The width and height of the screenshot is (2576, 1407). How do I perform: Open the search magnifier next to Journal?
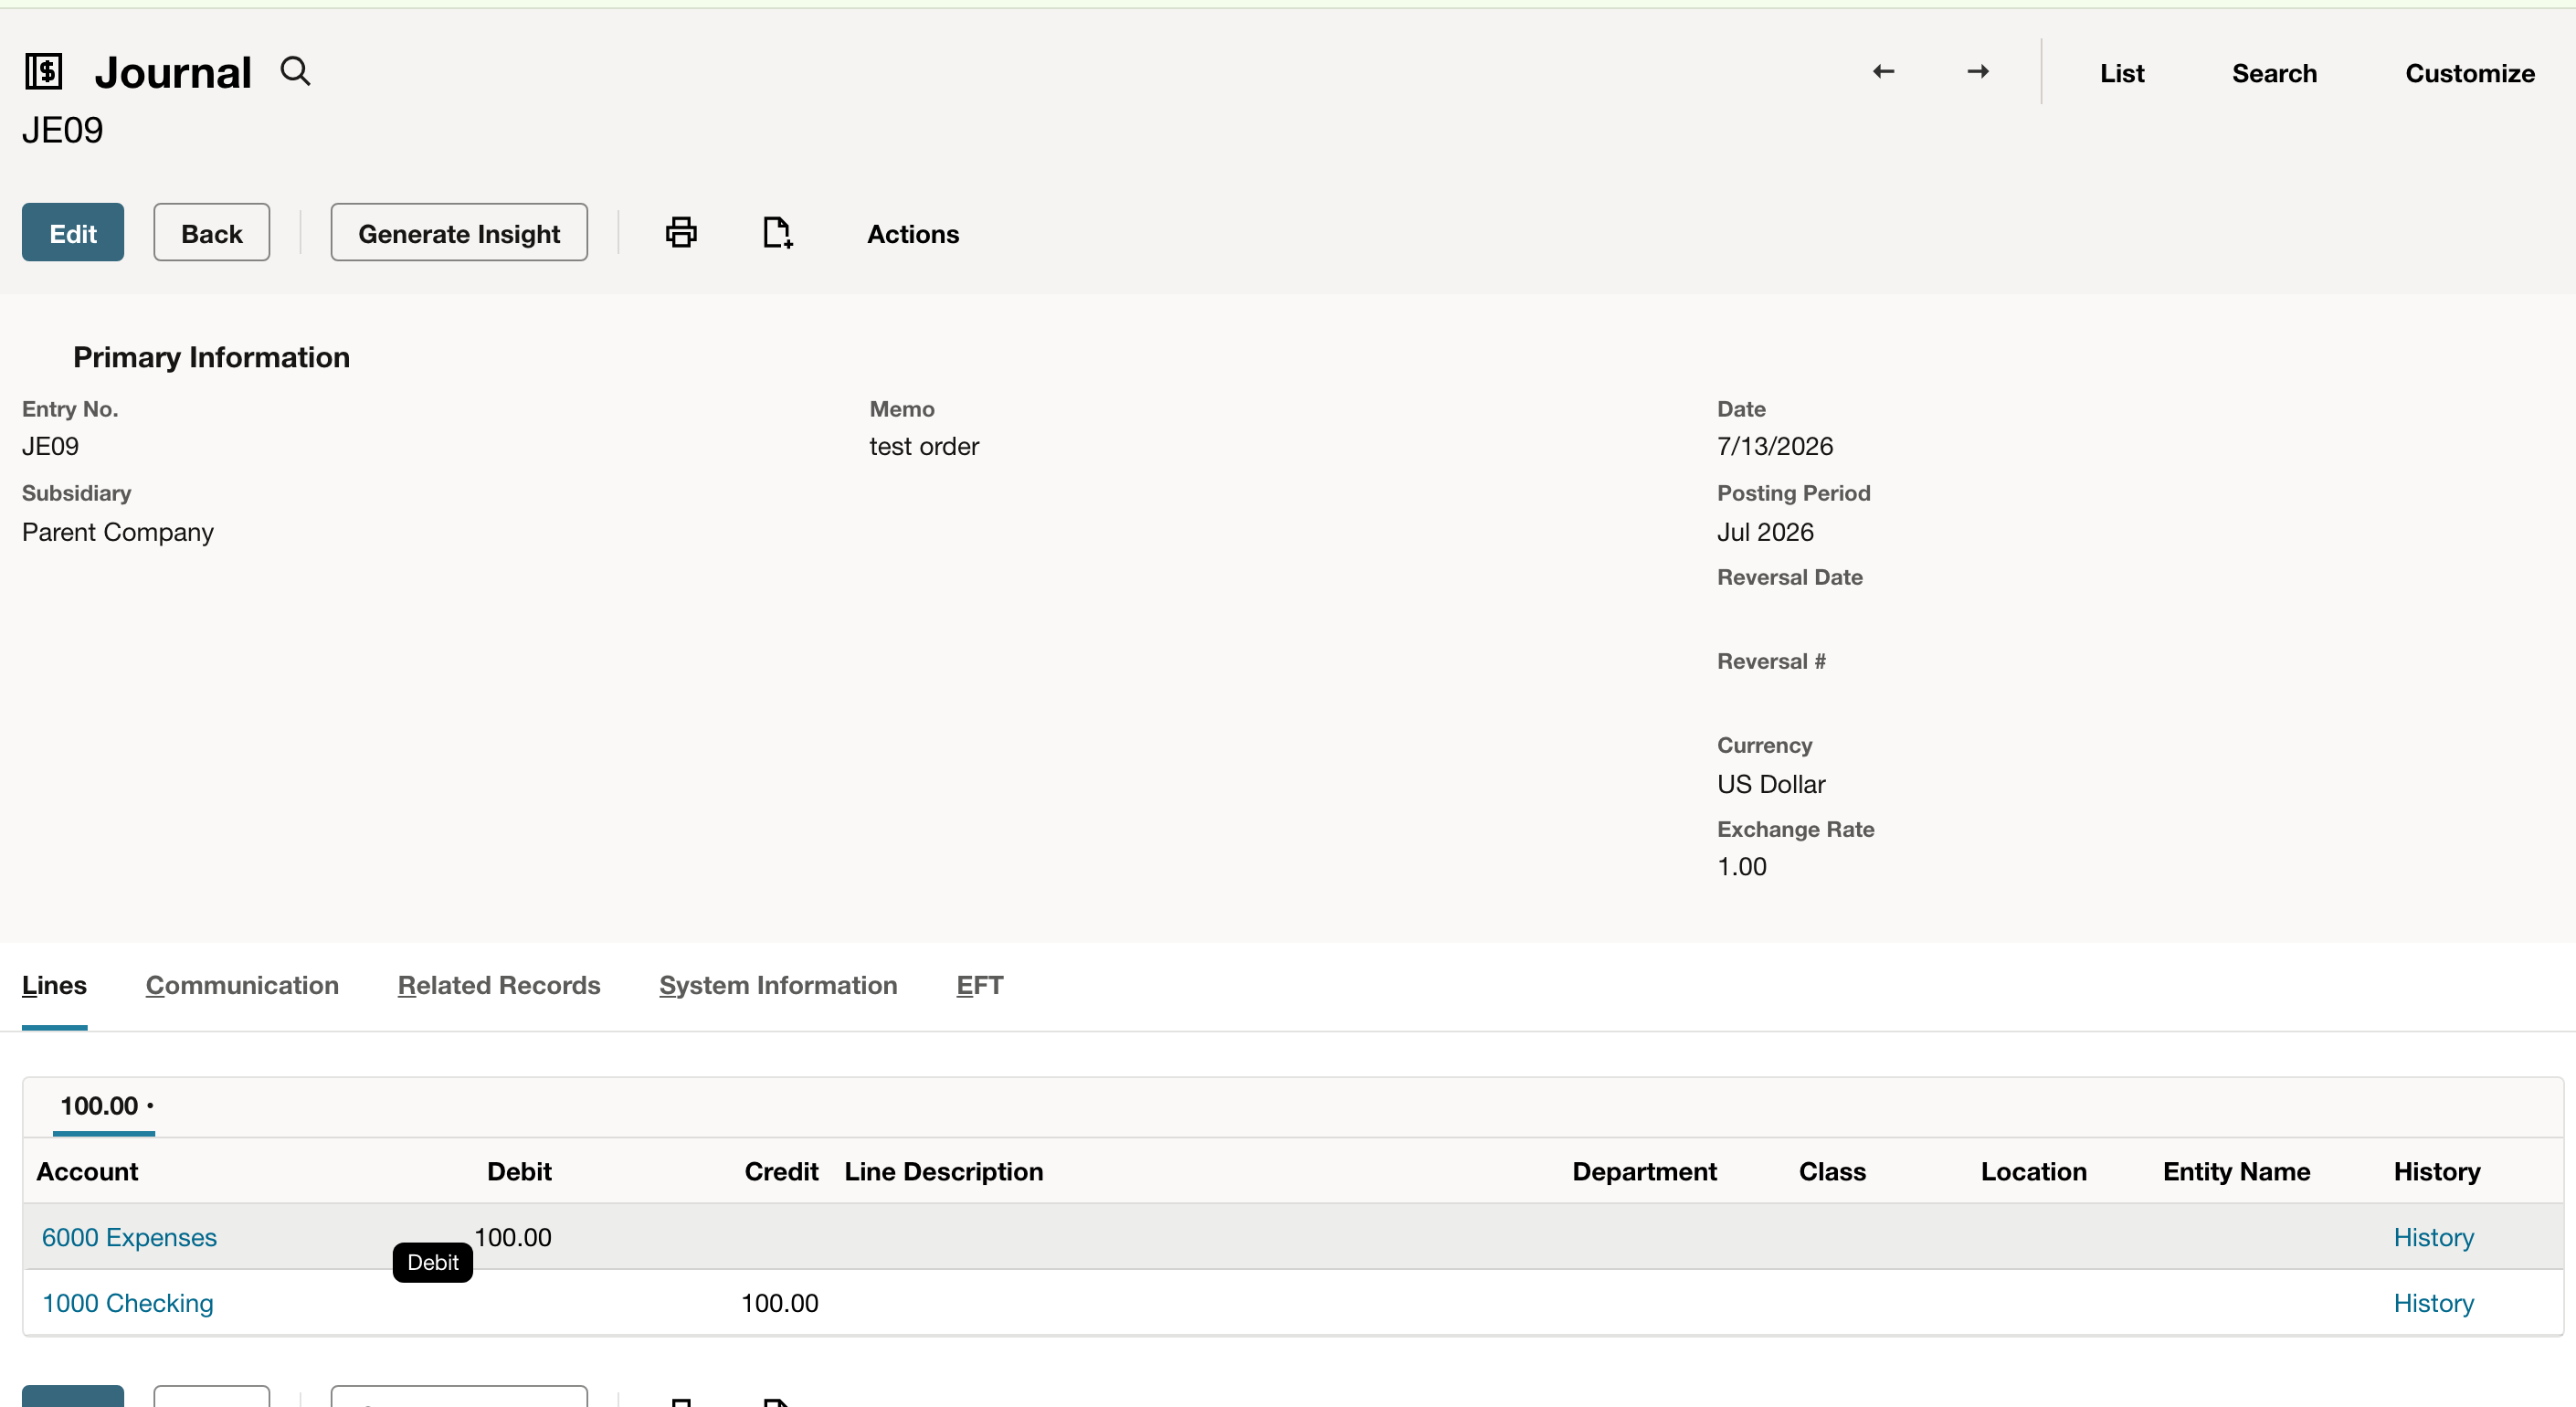[x=295, y=72]
